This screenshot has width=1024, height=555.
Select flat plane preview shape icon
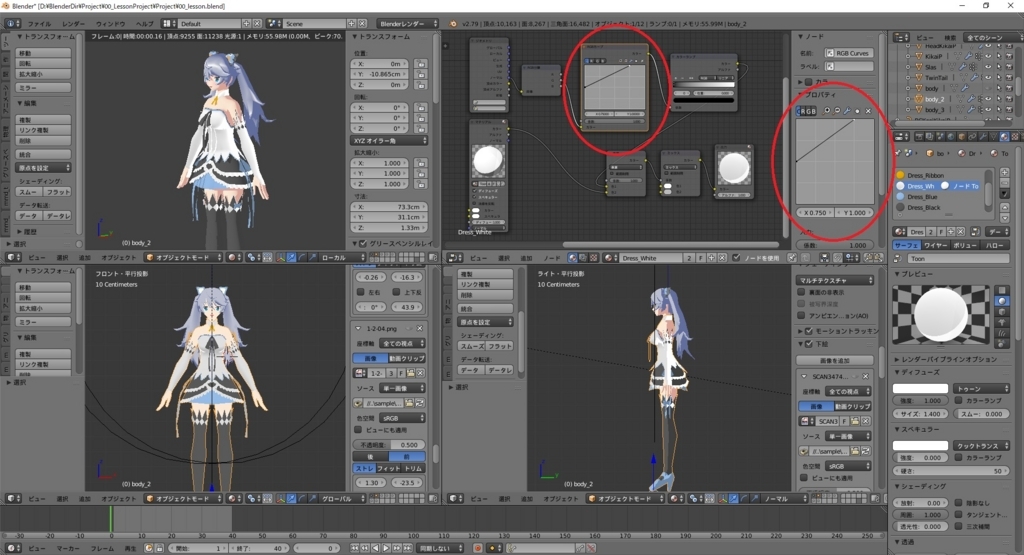tap(1002, 290)
